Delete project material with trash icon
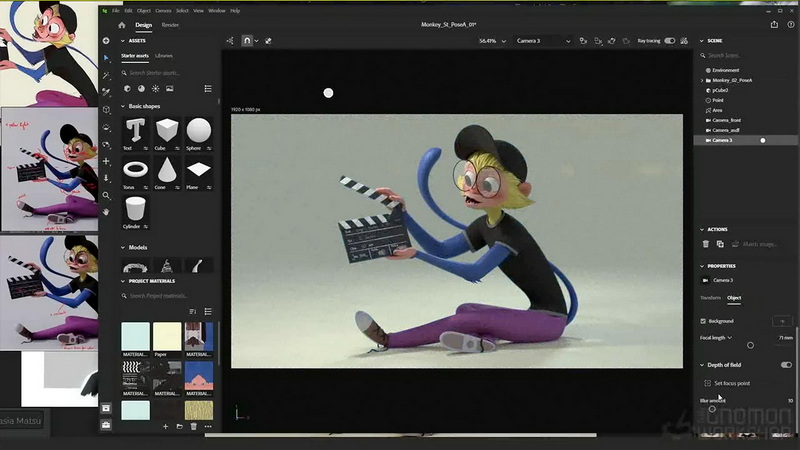800x450 pixels. coord(194,427)
